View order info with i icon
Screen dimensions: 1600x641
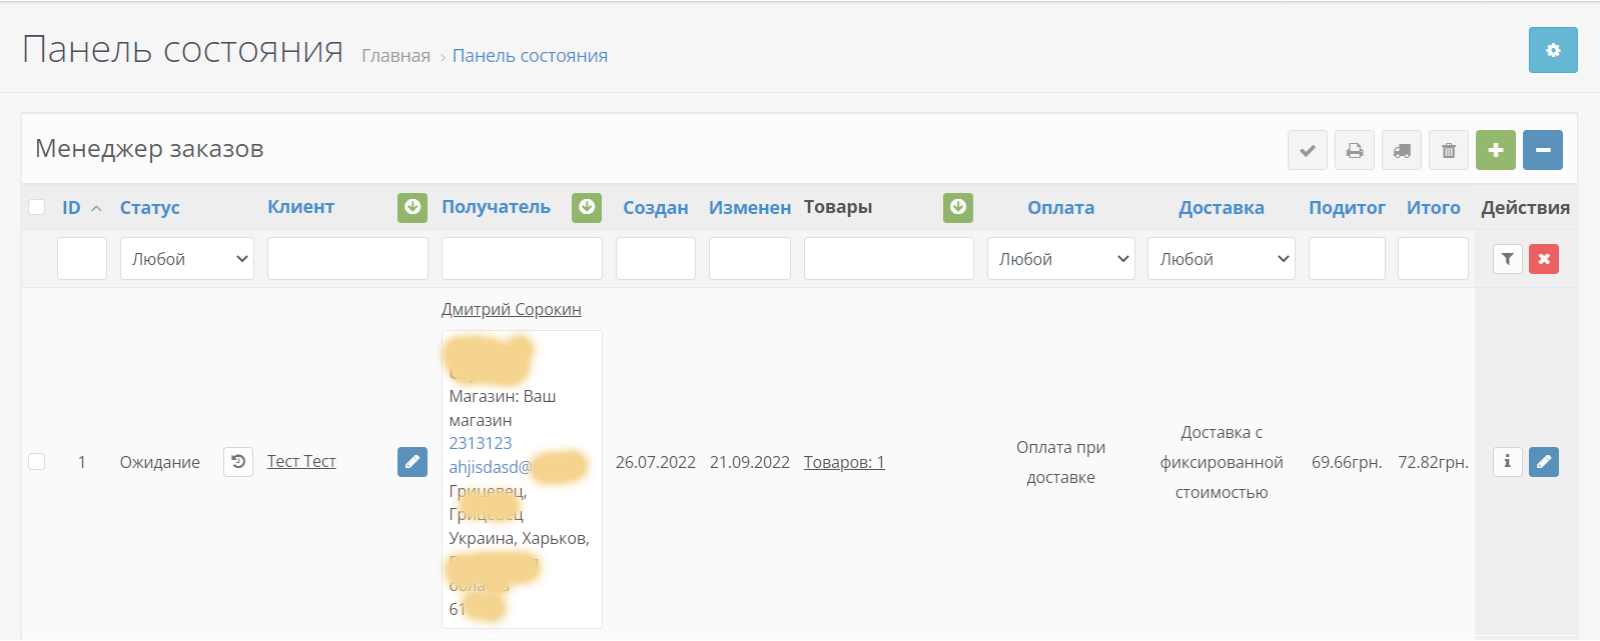coord(1507,462)
